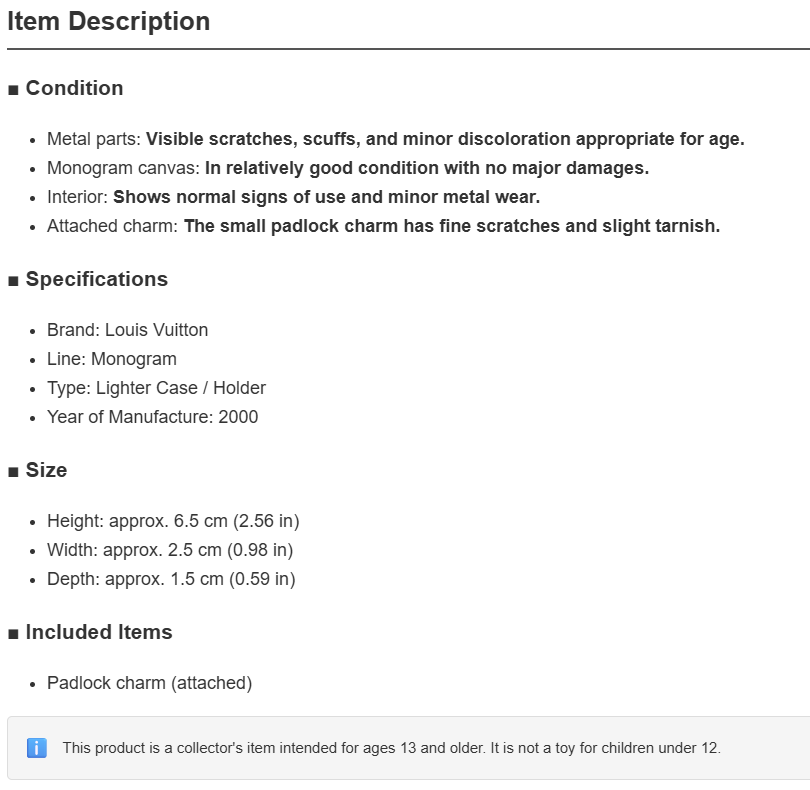Click the Interior condition line

click(x=293, y=197)
